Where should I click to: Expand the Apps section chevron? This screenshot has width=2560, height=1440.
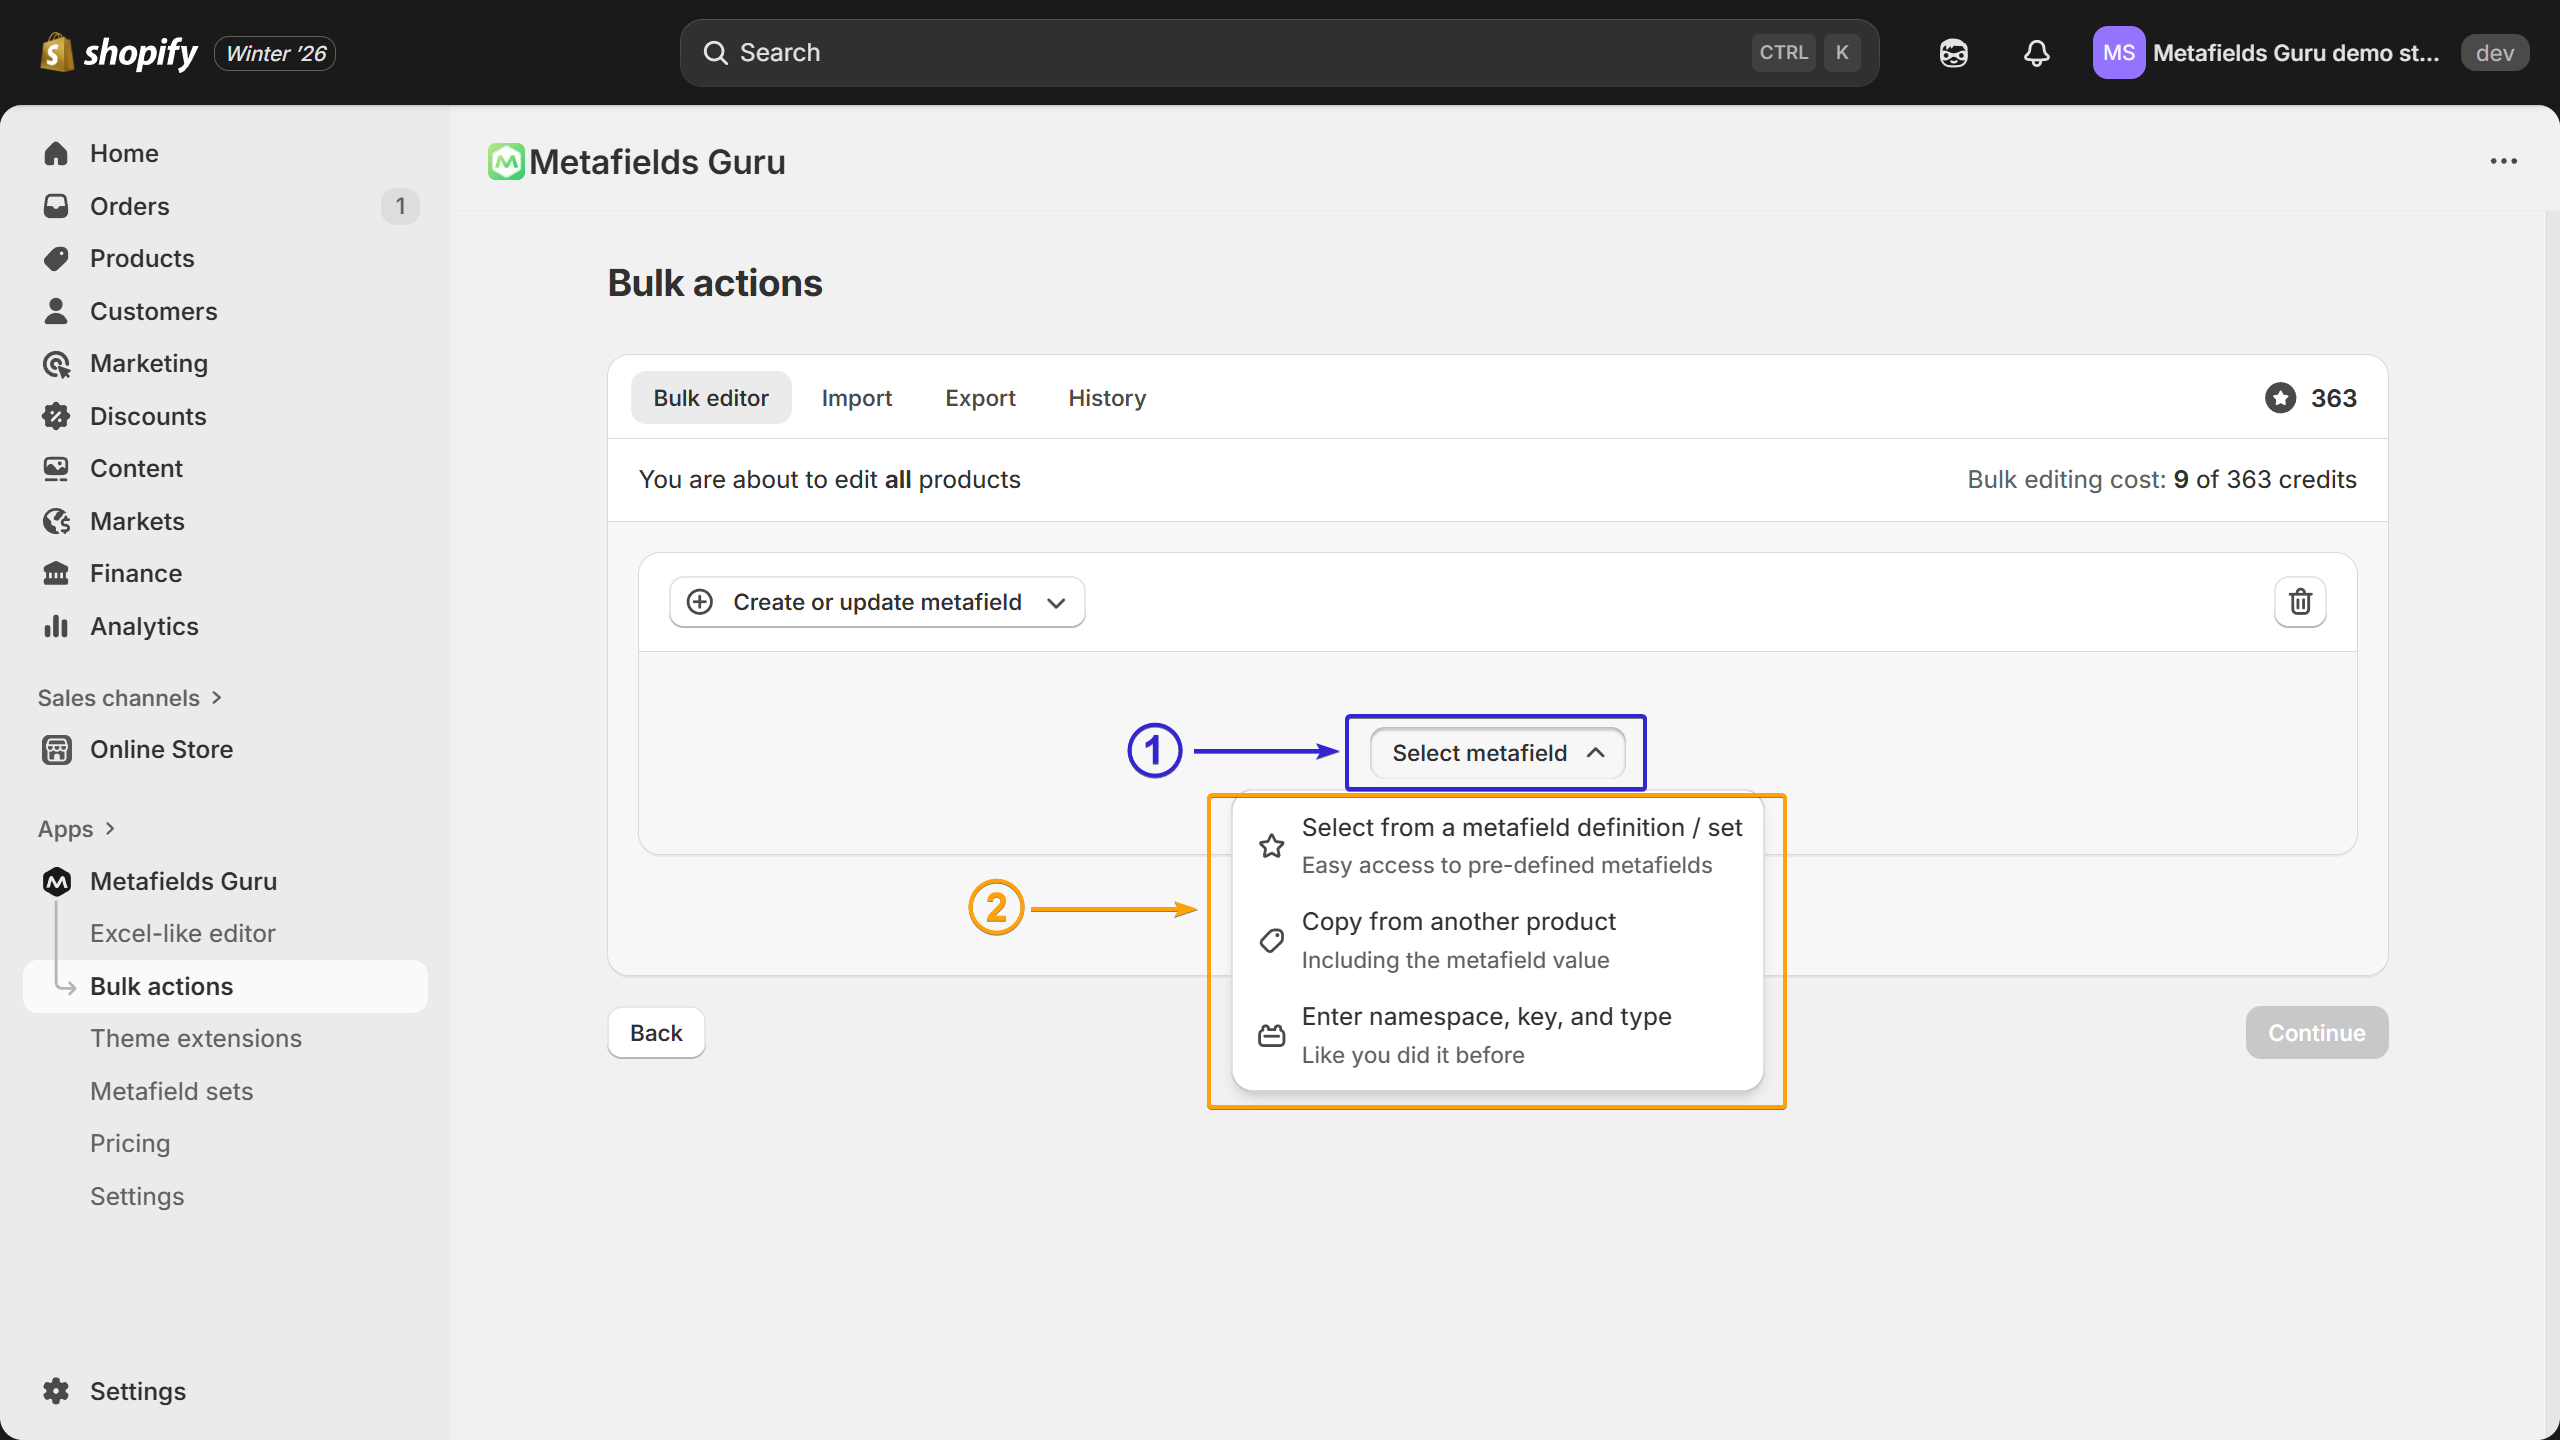(x=110, y=829)
